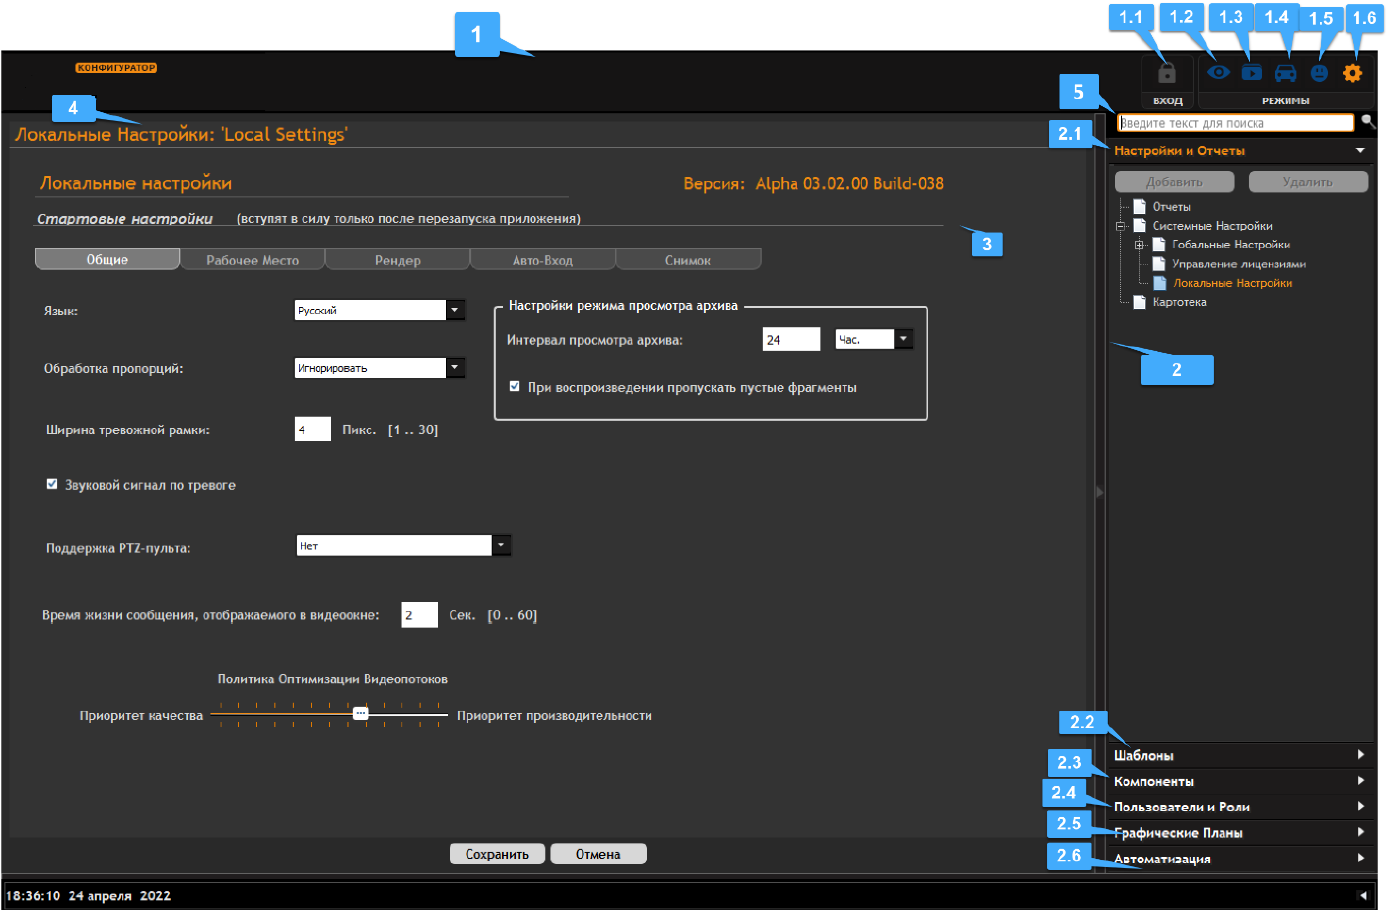The image size is (1387, 912).
Task: Open the PTZ-пульт support dropdown
Action: tap(501, 545)
